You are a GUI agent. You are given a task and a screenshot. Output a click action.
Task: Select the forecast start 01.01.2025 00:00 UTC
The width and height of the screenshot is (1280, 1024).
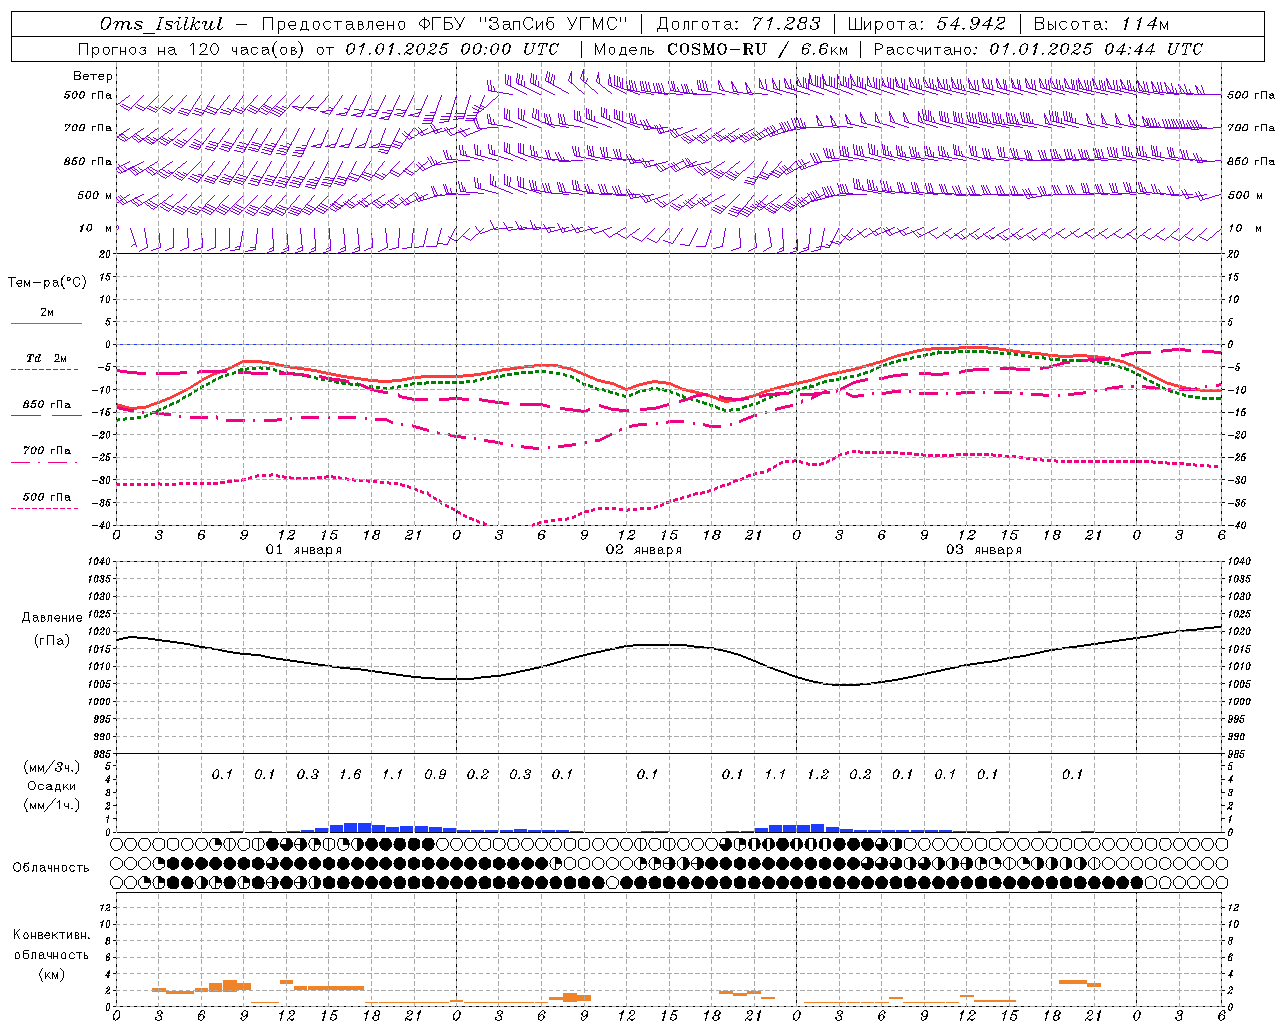(452, 49)
